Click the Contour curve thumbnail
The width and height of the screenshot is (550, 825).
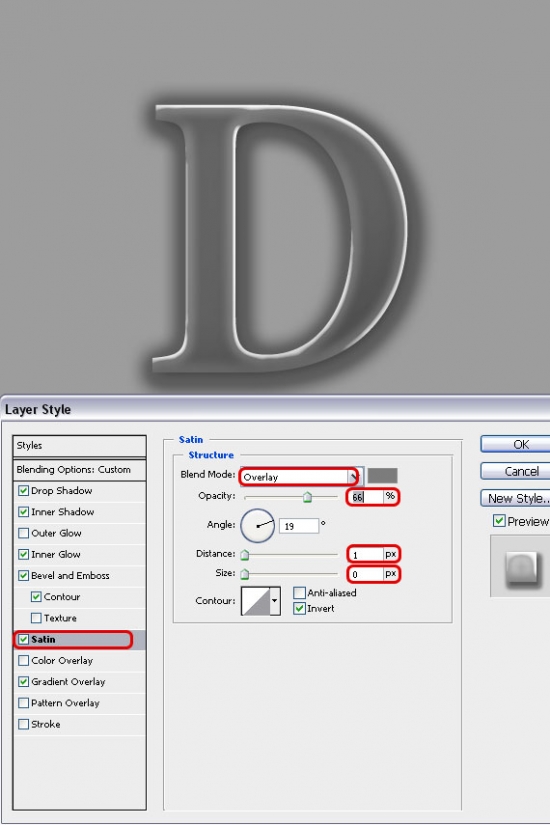point(255,601)
